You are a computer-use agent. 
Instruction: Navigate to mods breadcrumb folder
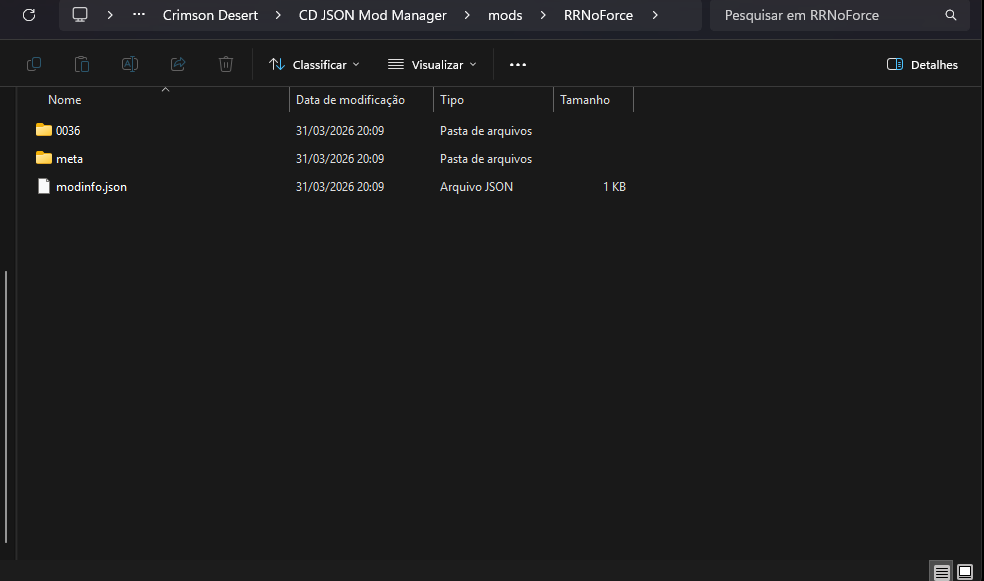tap(505, 15)
